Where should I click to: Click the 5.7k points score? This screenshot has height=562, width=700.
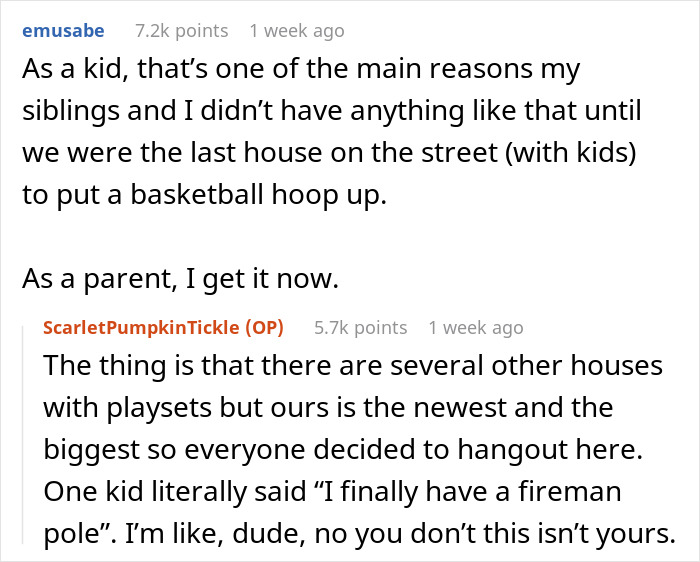pos(360,327)
